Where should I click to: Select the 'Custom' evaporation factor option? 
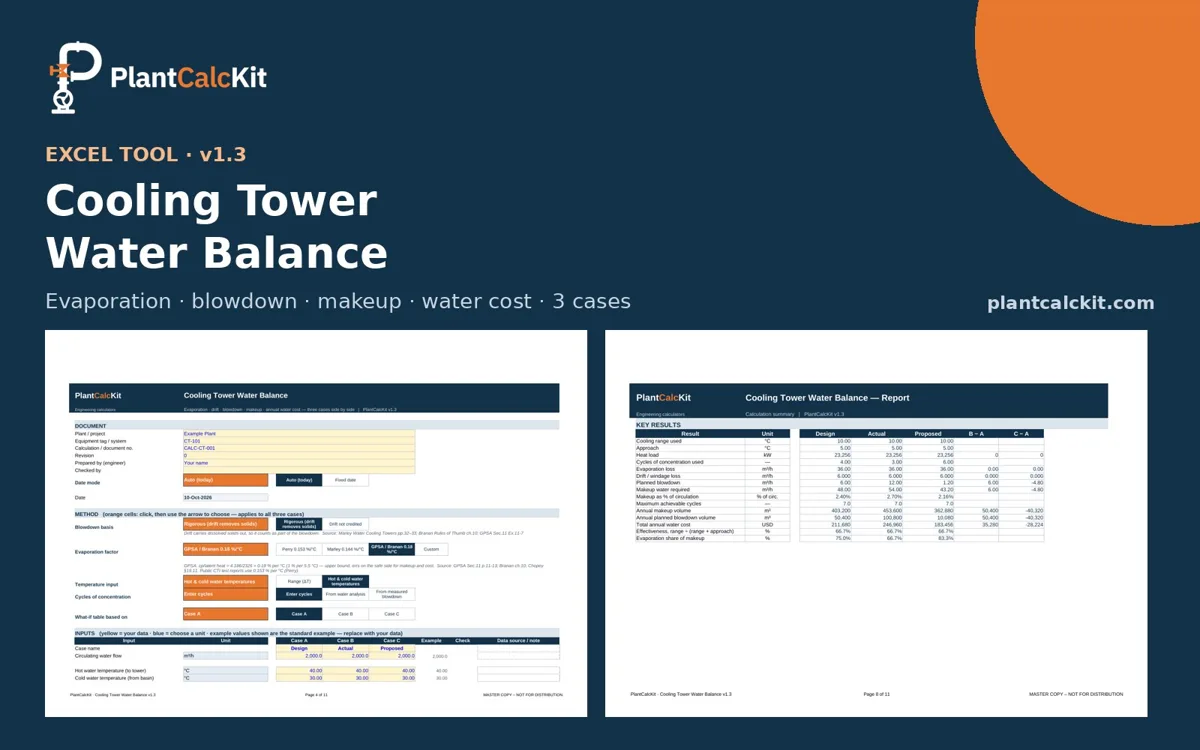point(431,549)
